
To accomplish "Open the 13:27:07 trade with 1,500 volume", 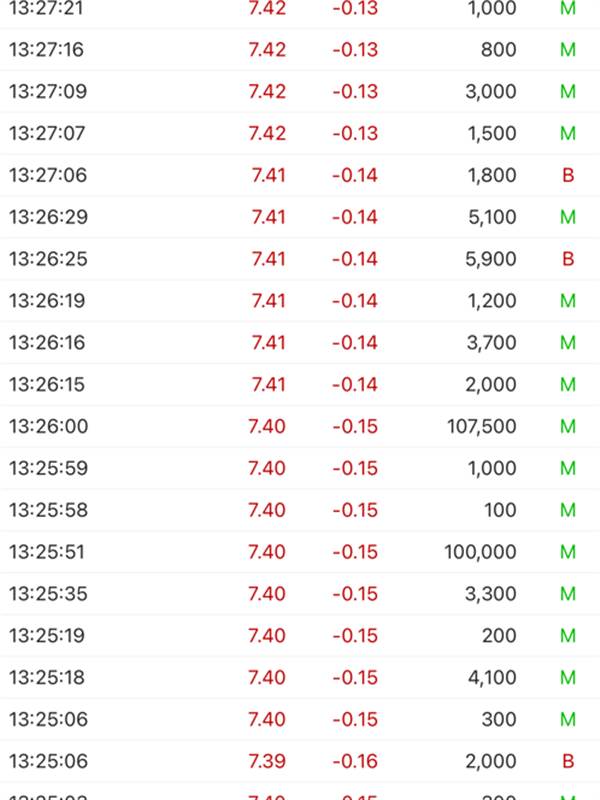I will pos(300,133).
